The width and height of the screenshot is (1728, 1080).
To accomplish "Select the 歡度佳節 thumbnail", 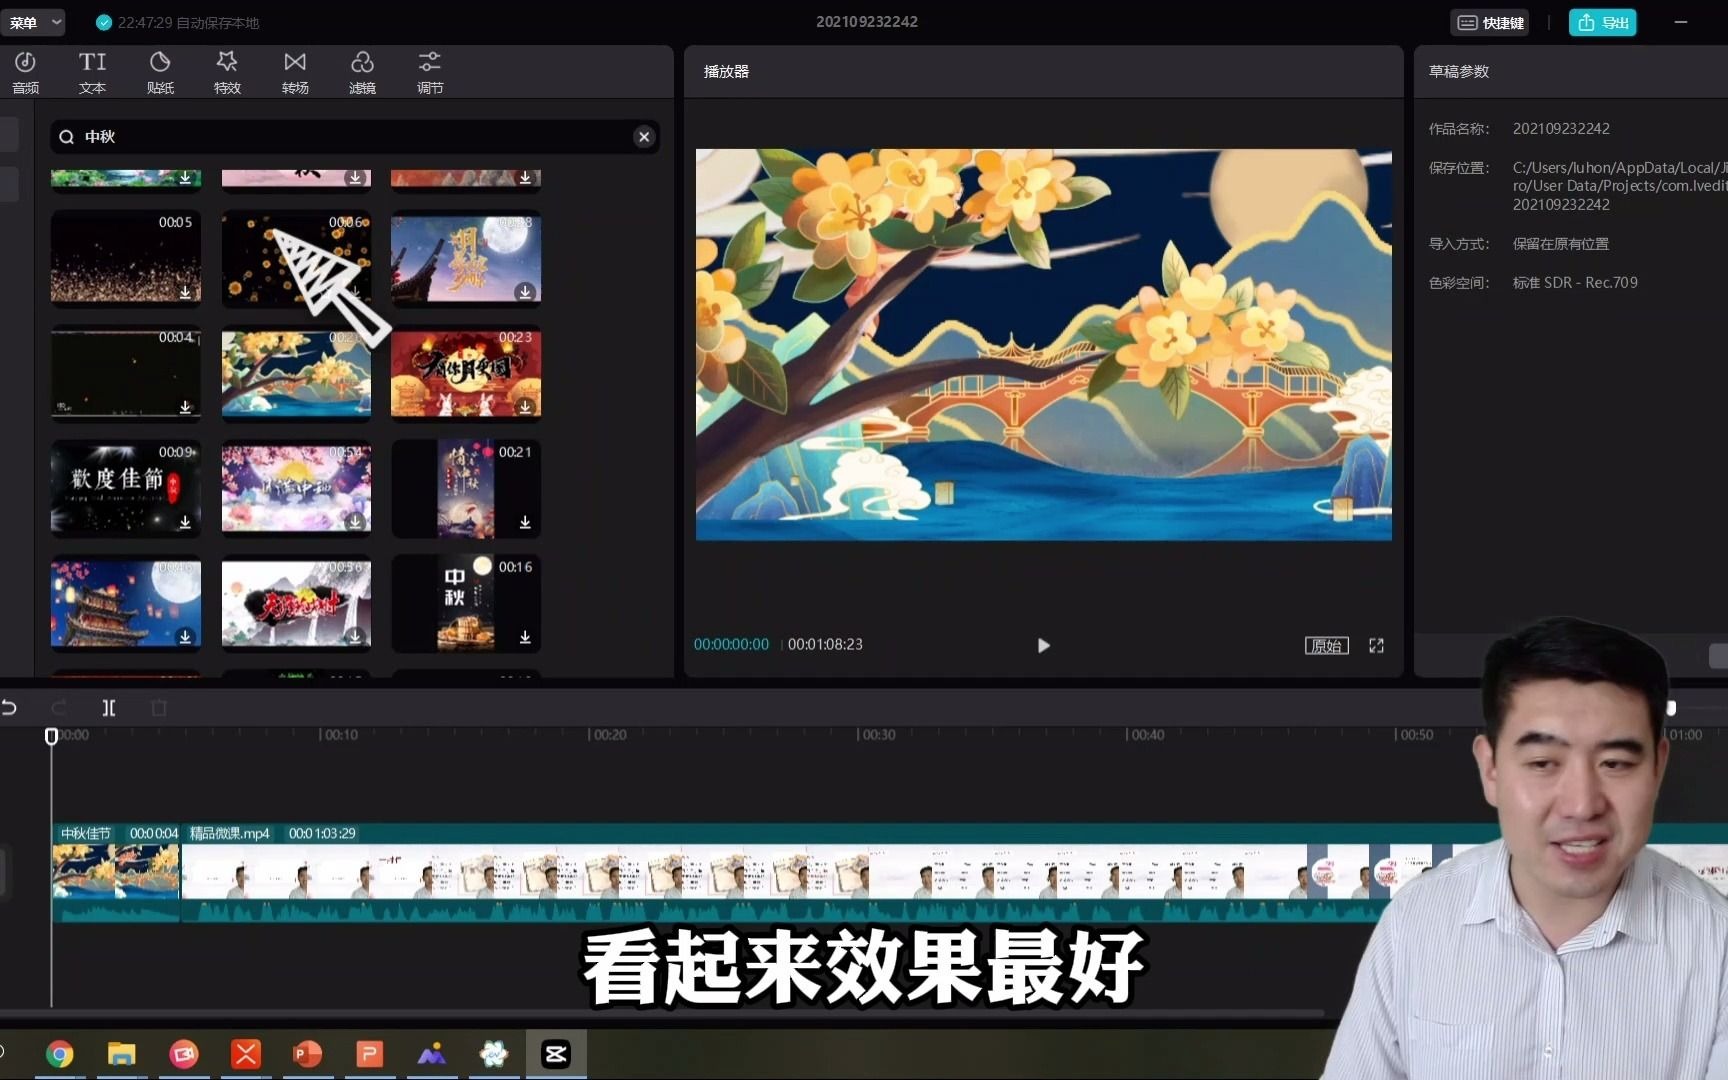I will point(126,487).
